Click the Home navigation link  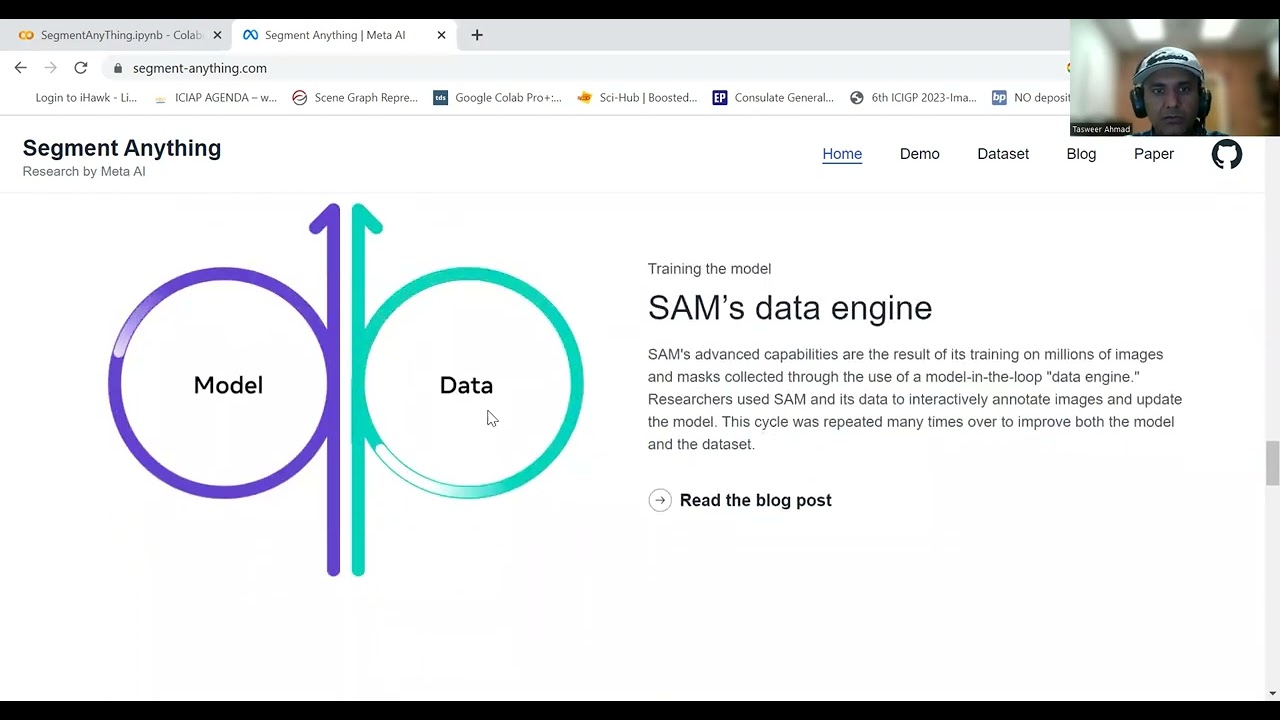(x=842, y=154)
